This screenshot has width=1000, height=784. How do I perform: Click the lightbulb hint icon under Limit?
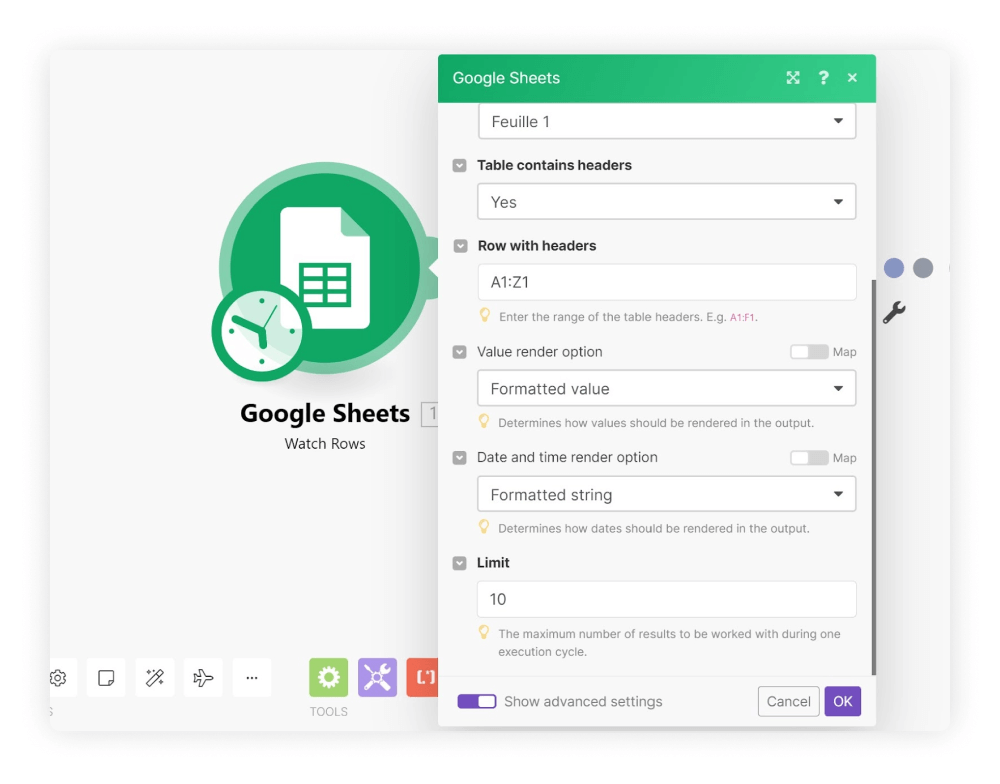click(x=484, y=632)
